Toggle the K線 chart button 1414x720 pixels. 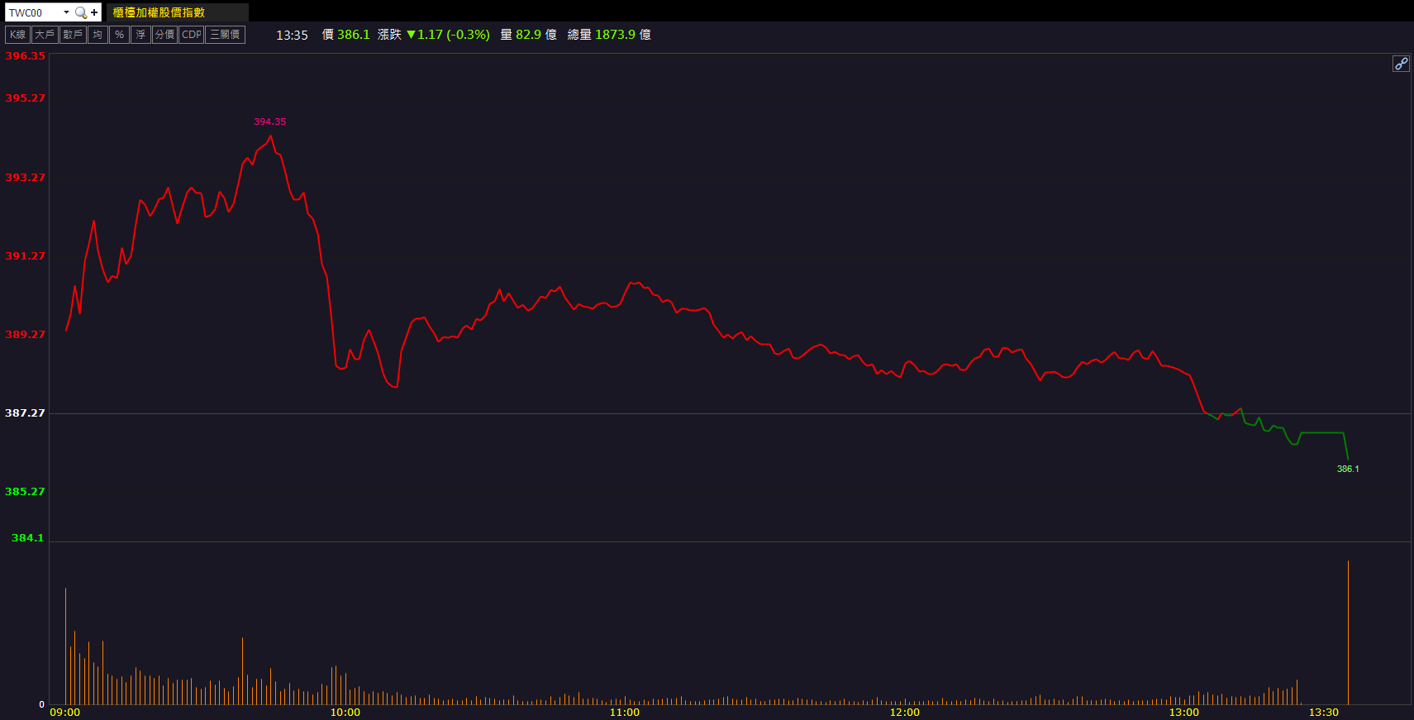click(17, 35)
